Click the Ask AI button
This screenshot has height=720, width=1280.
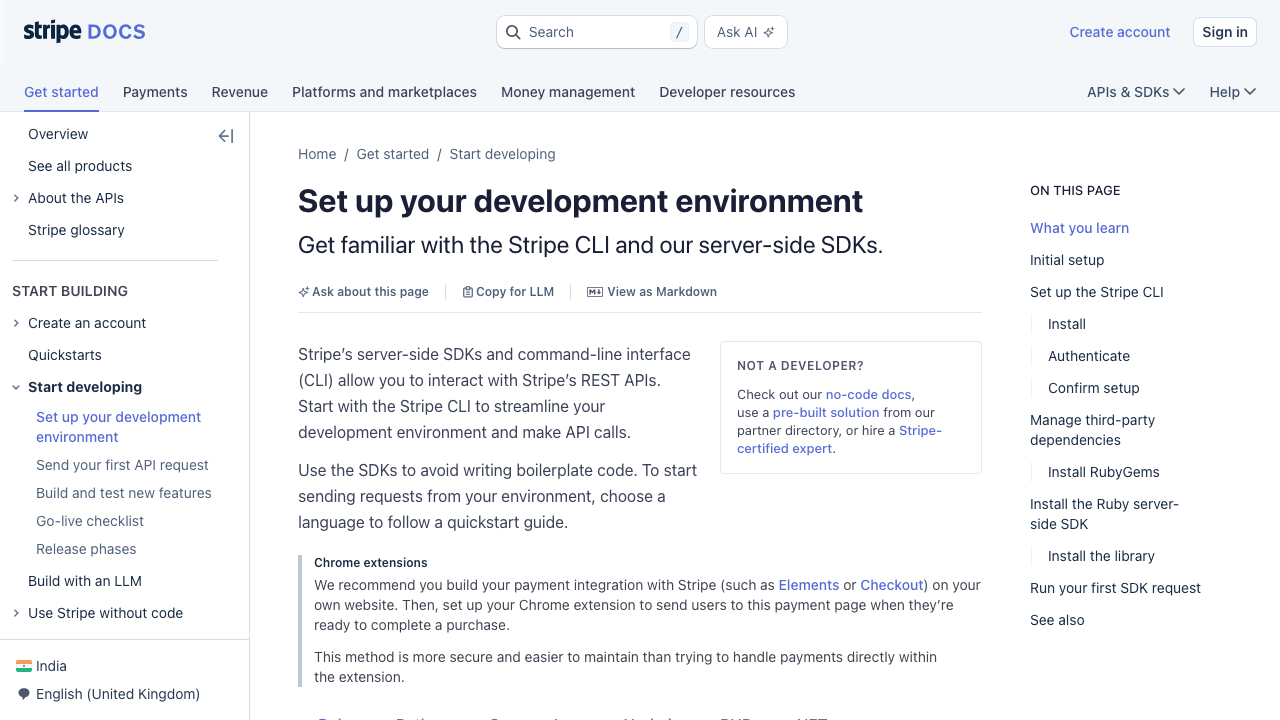[x=746, y=32]
